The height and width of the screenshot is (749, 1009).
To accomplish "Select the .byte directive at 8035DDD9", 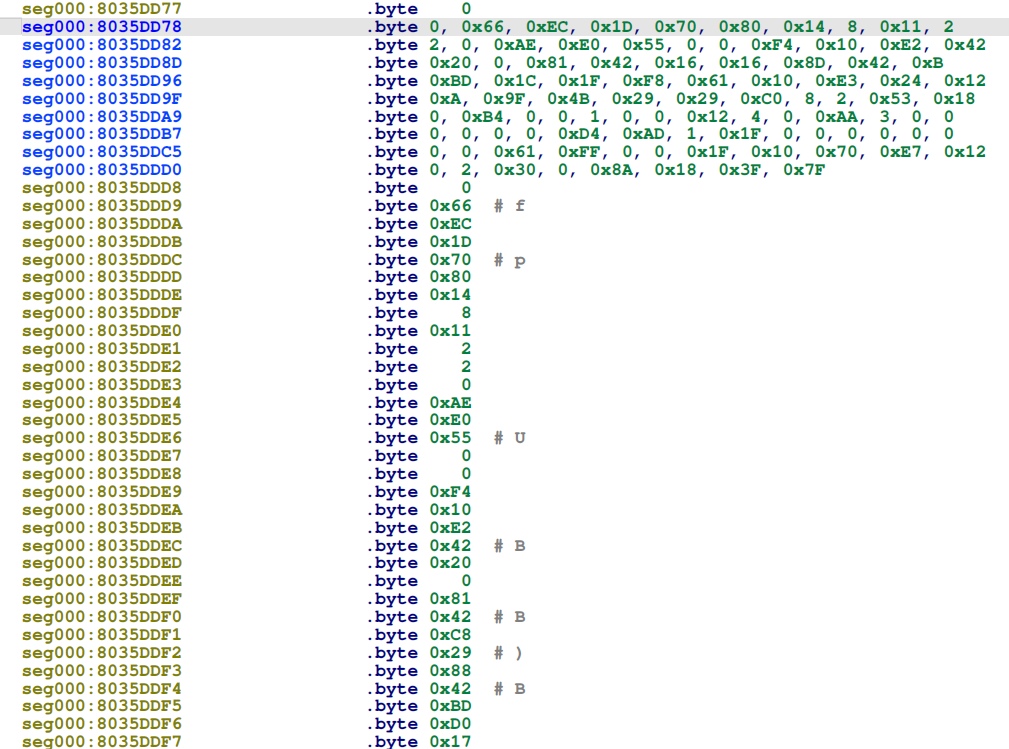I will pyautogui.click(x=393, y=206).
